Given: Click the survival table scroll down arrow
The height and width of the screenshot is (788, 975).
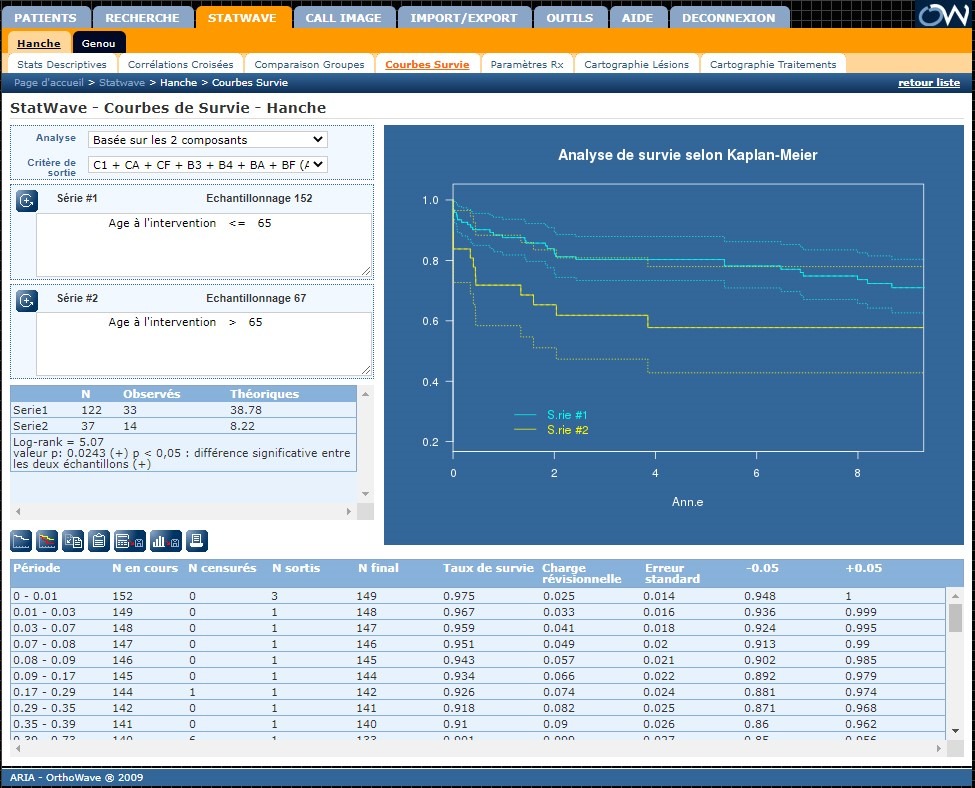Looking at the screenshot, I should tap(955, 731).
